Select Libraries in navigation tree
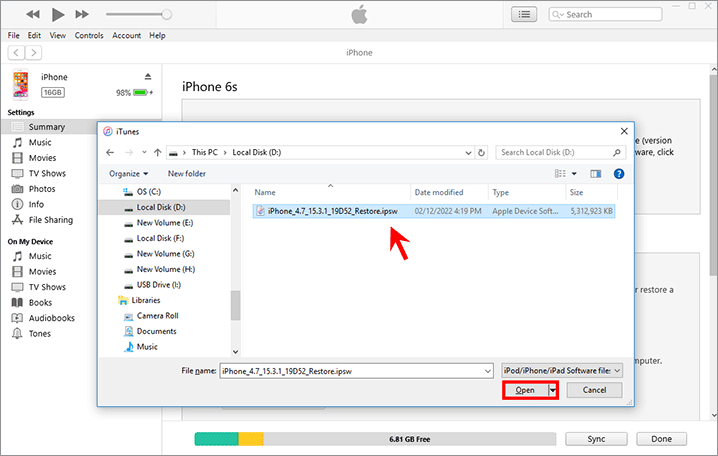Screen dimensions: 718x456 (x=146, y=301)
